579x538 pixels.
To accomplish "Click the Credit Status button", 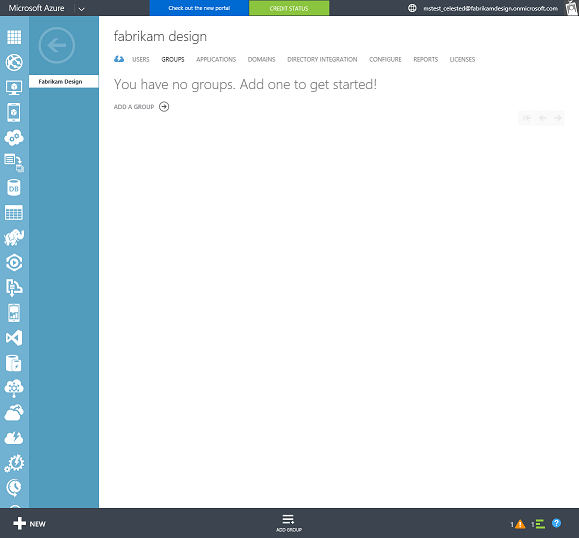I will [289, 8].
